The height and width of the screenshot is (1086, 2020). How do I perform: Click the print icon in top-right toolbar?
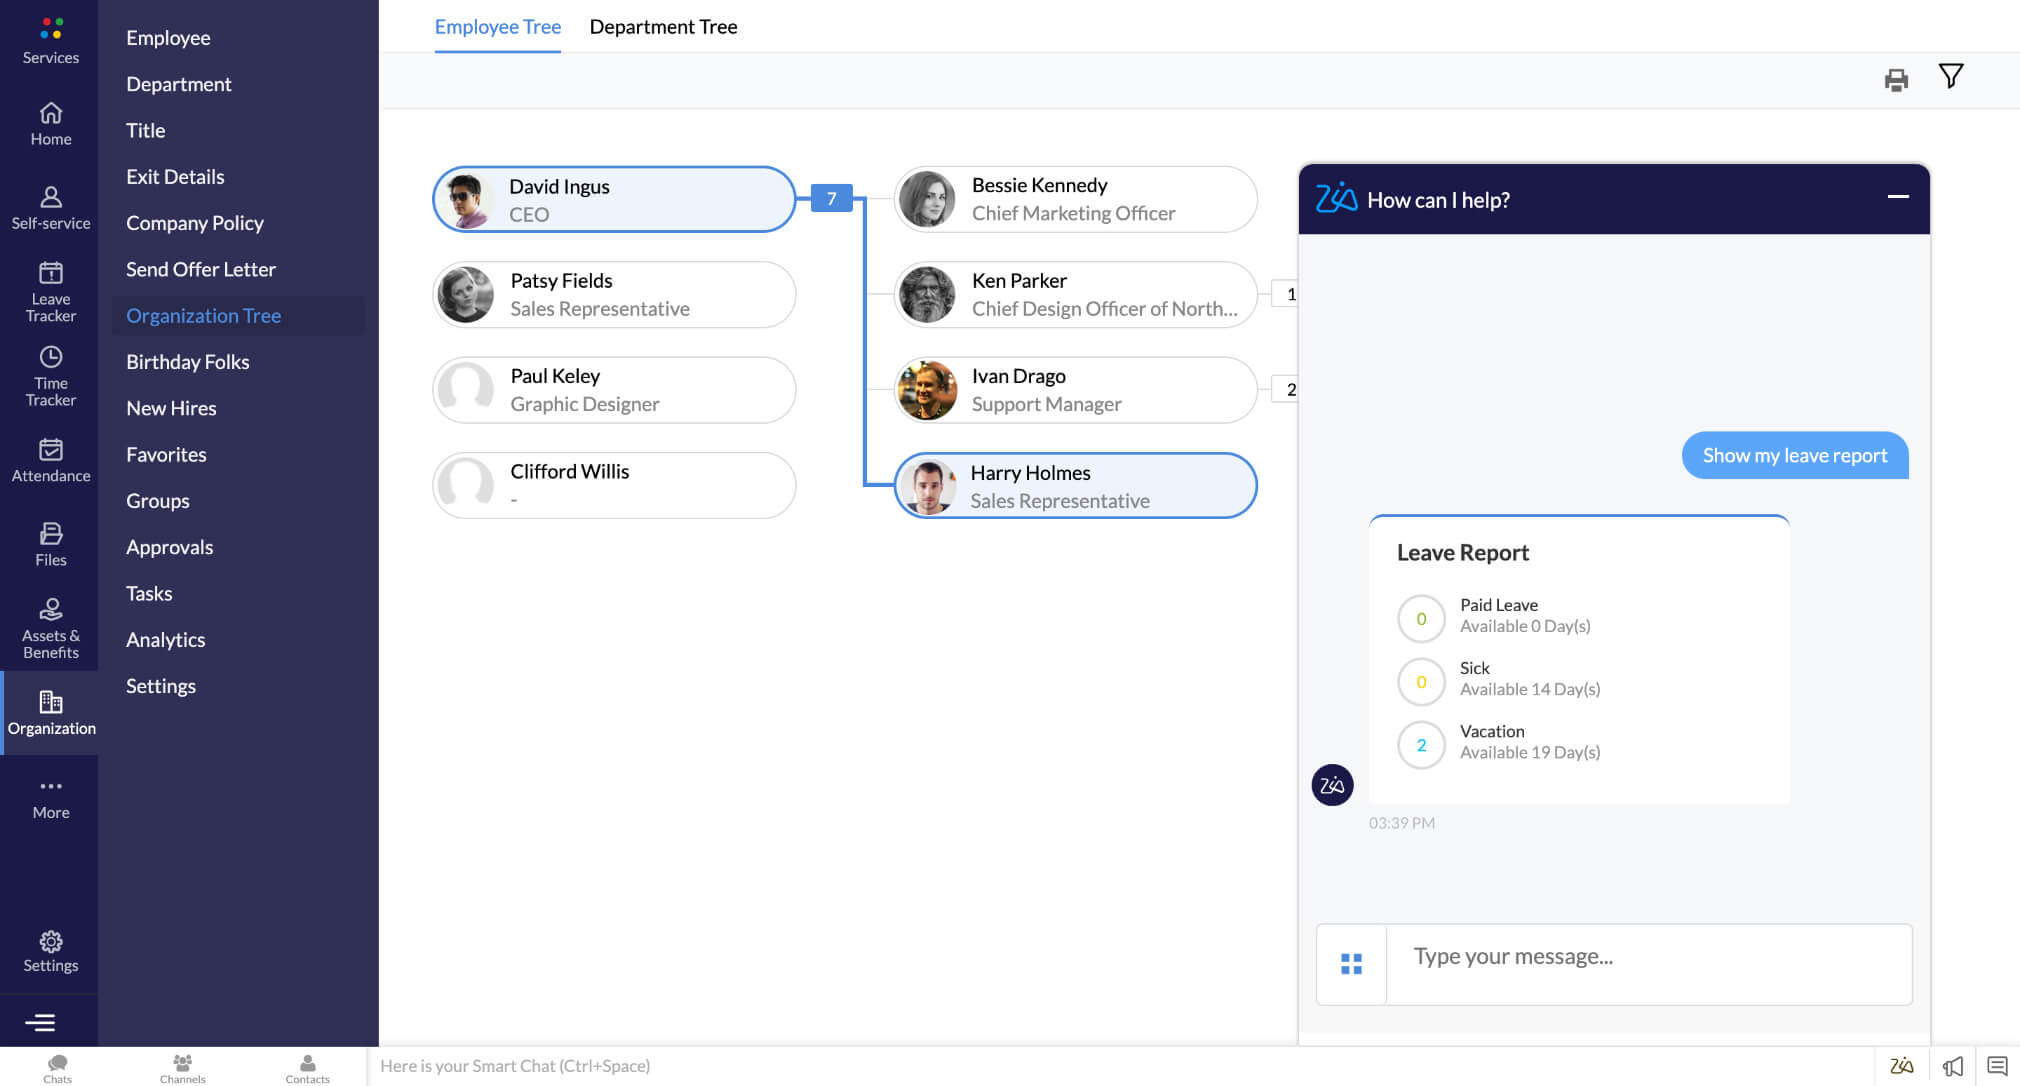point(1896,78)
